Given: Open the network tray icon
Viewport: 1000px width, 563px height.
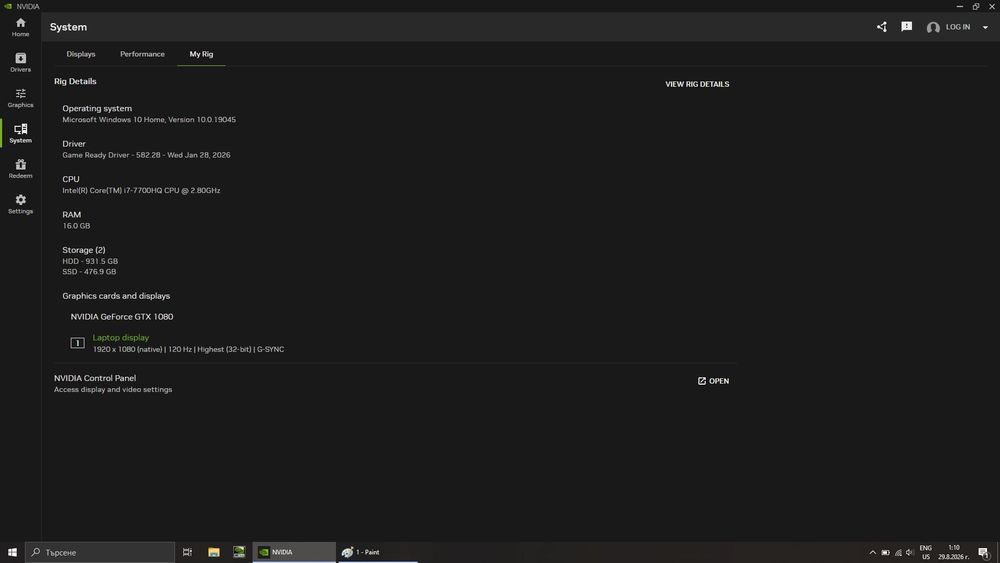Looking at the screenshot, I should 898,553.
